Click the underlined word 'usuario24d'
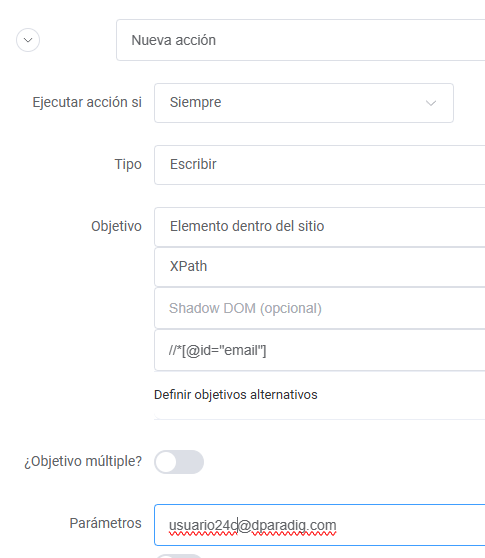 click(203, 525)
